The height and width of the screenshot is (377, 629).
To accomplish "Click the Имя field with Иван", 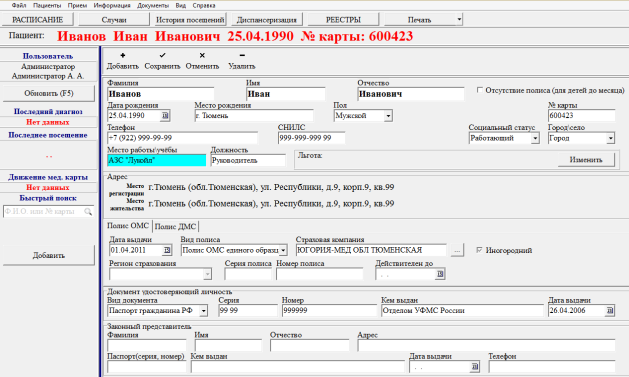I will 285,94.
